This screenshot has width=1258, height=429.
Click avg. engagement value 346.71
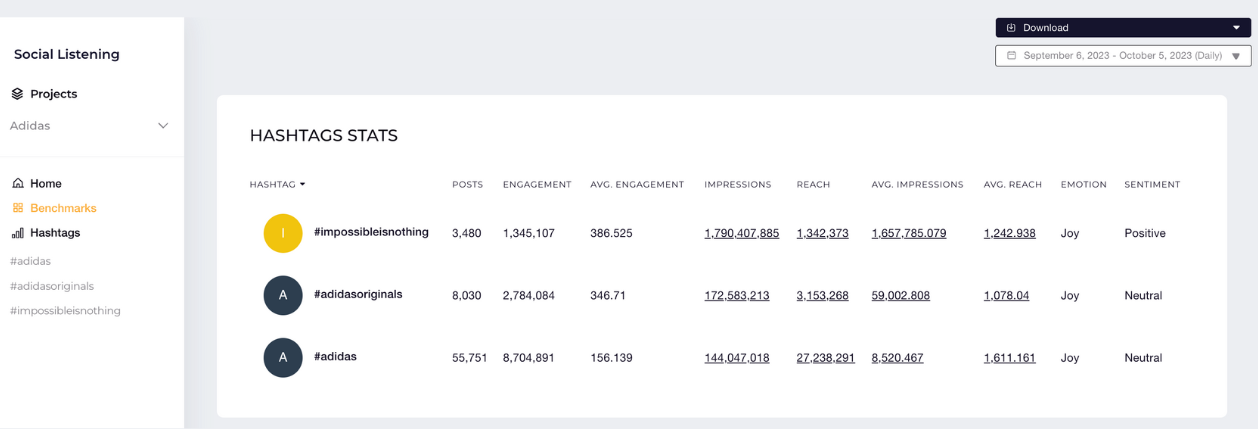(x=608, y=296)
